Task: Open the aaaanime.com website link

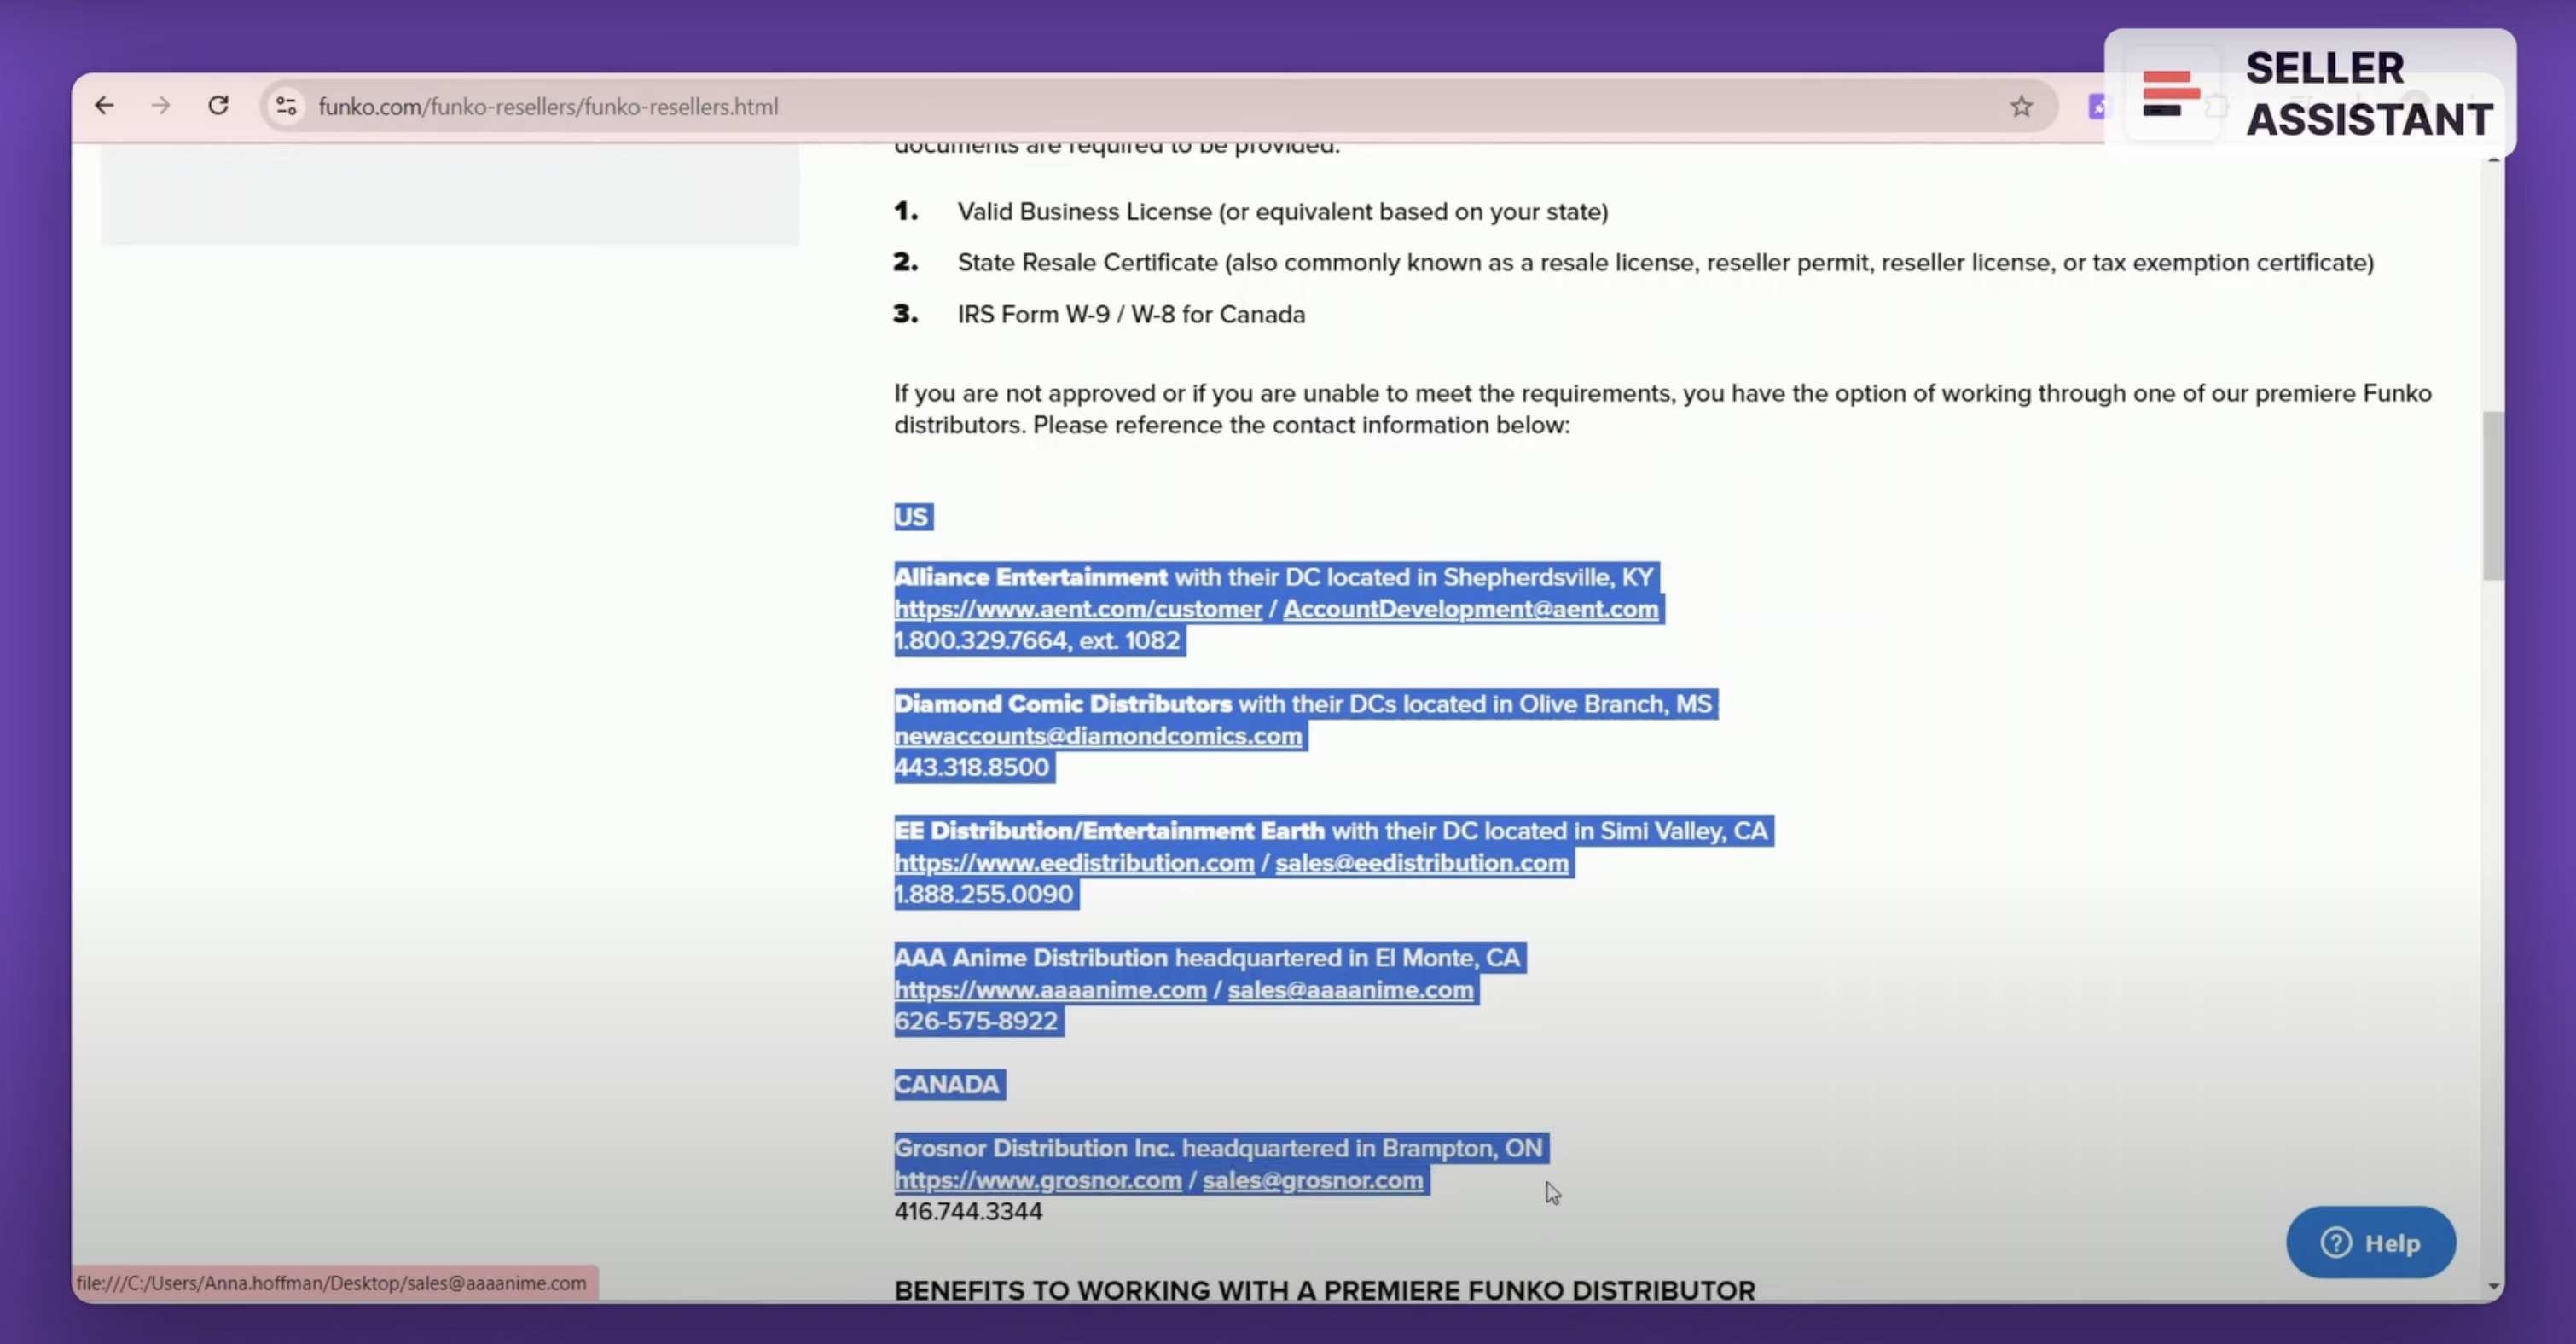Action: (1050, 990)
